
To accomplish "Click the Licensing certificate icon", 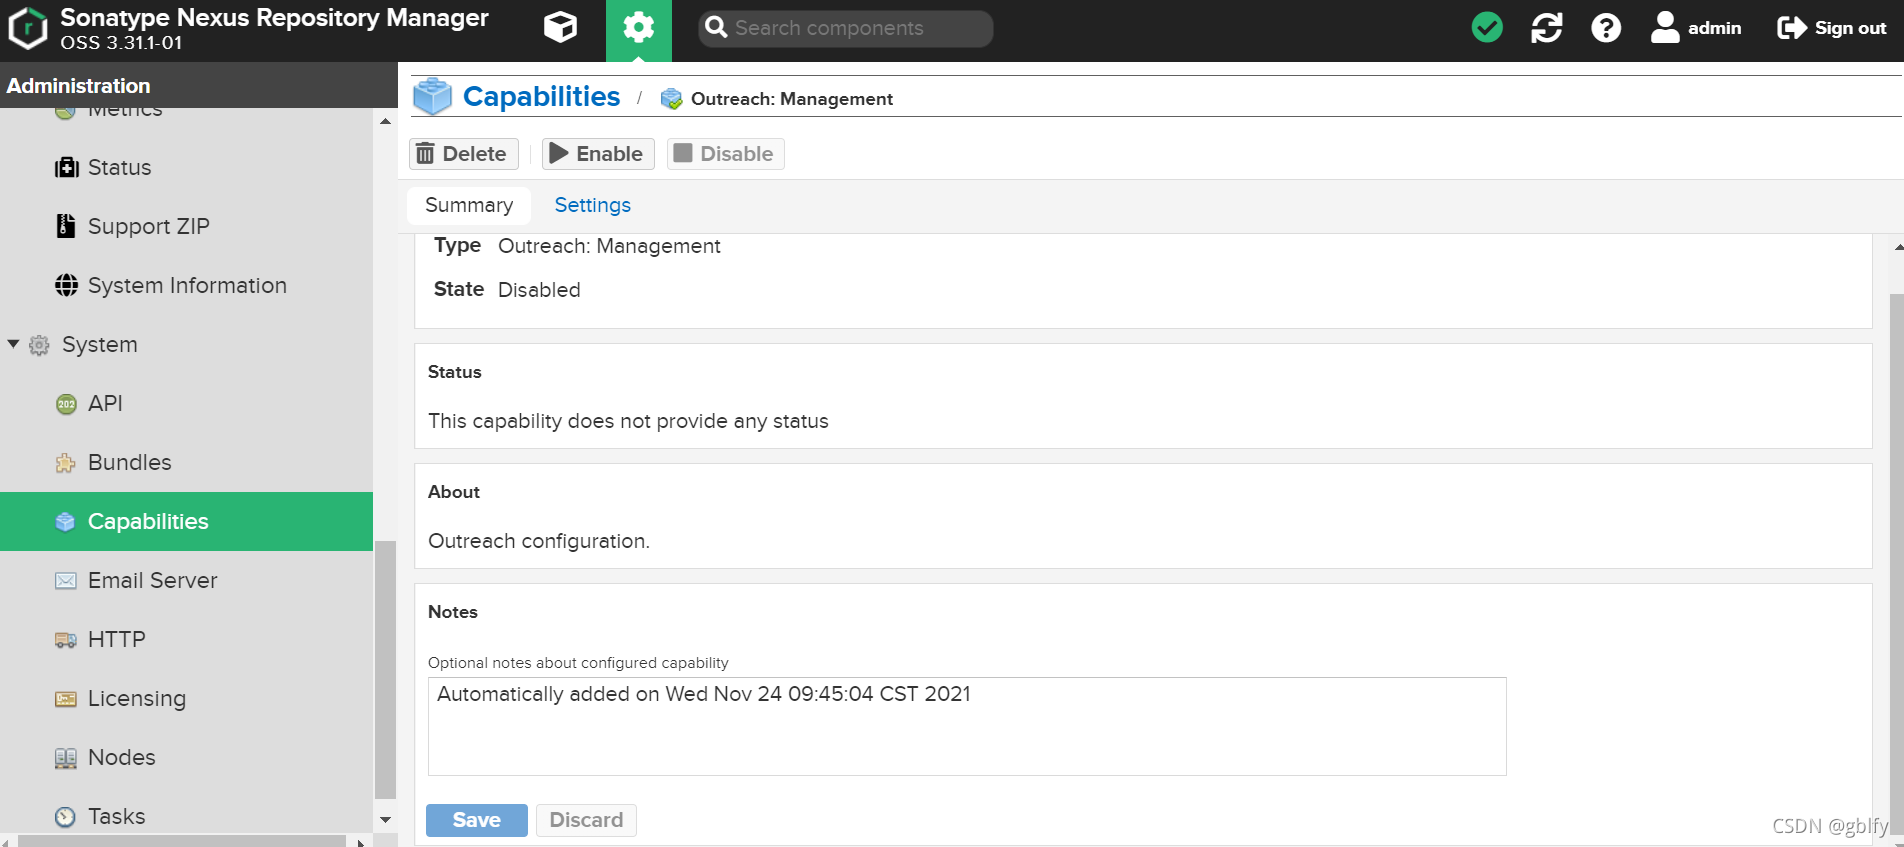I will (x=66, y=699).
